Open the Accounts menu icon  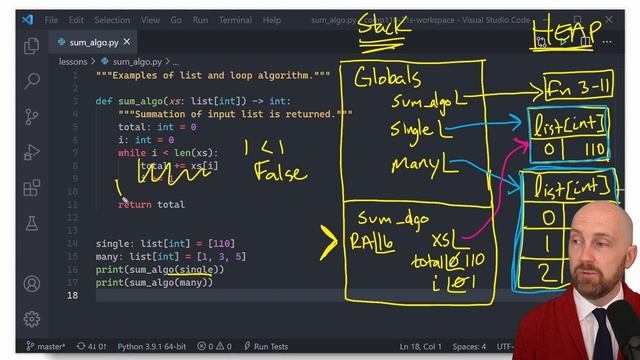[x=31, y=283]
